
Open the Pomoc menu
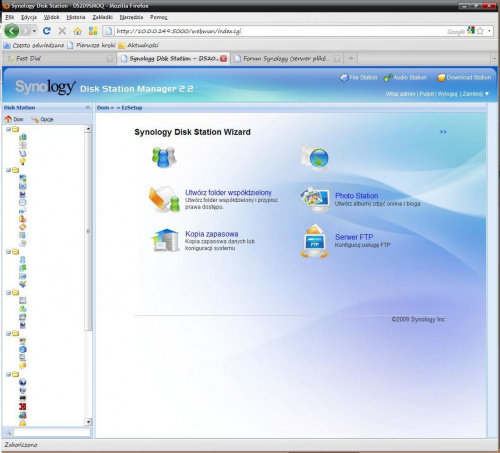tap(159, 17)
